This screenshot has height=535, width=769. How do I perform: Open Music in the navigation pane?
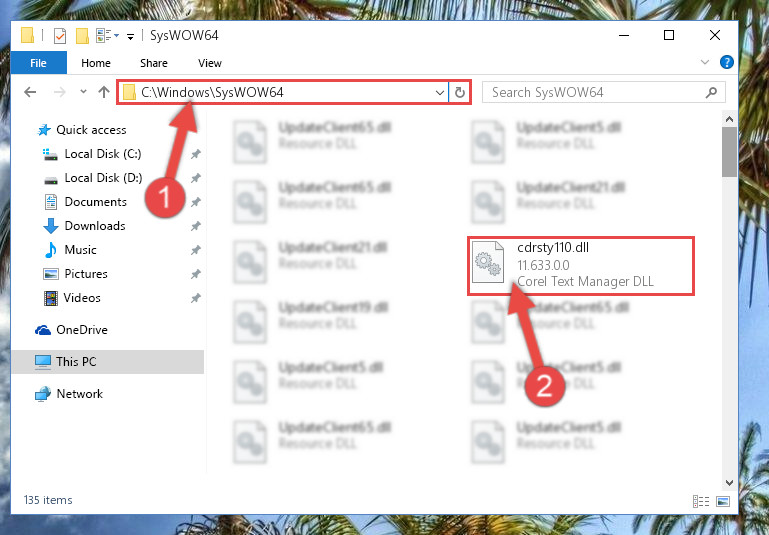click(80, 250)
